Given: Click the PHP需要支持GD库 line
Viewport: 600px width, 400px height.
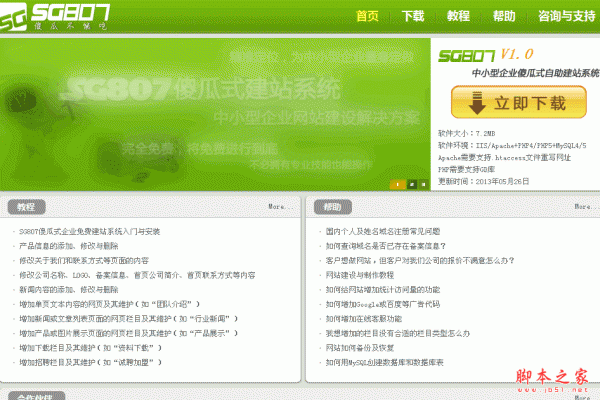Looking at the screenshot, I should click(466, 170).
